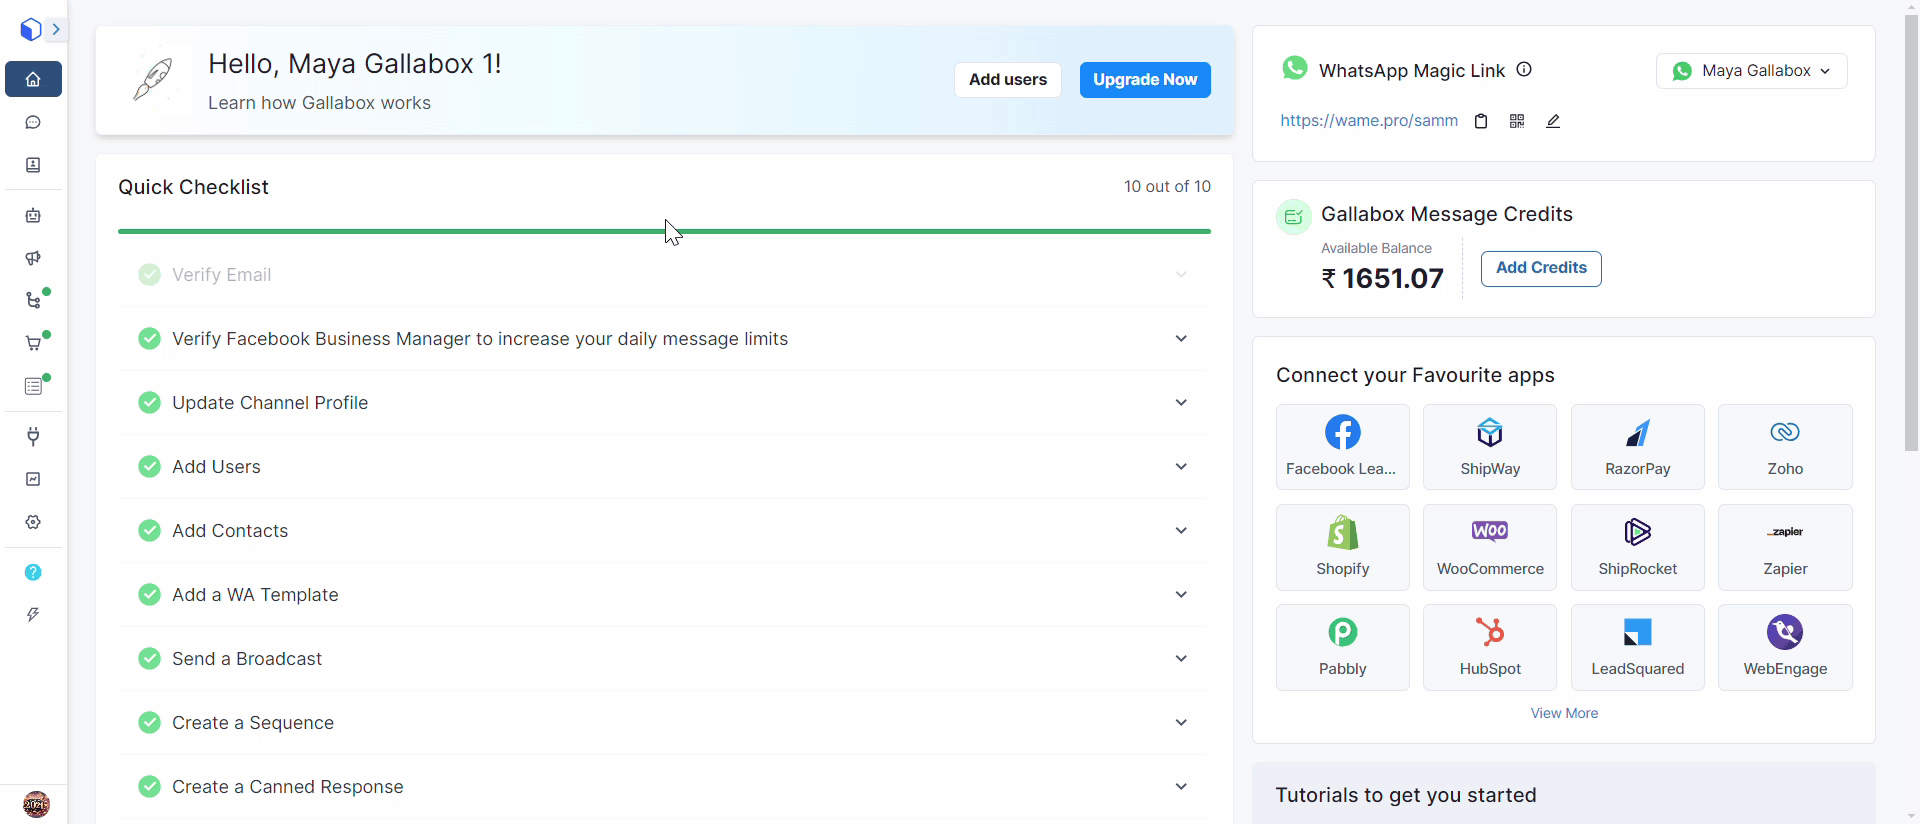Open broadcast megaphone icon in sidebar

click(x=33, y=258)
